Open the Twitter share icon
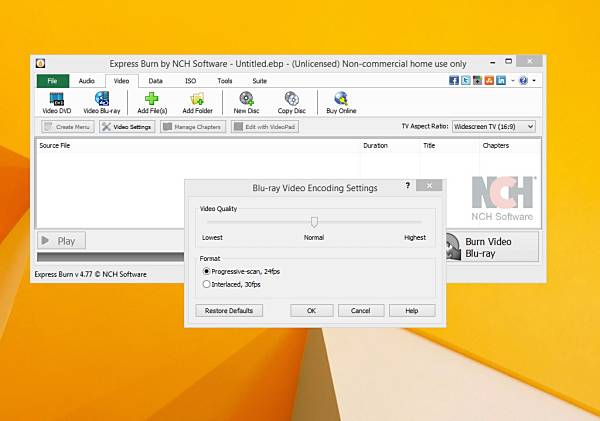The image size is (600, 421). [x=466, y=80]
